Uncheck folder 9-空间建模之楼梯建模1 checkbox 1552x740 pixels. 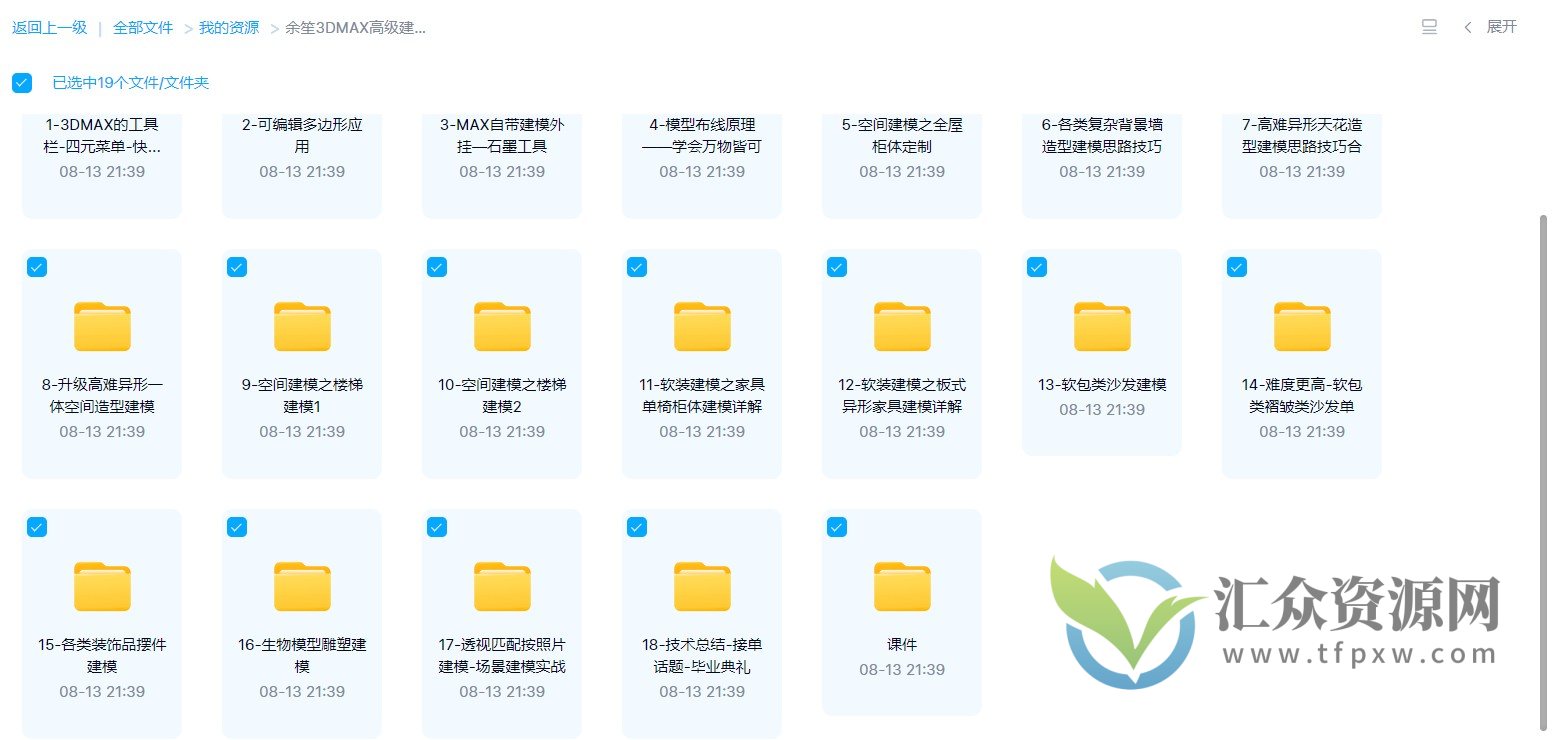point(237,267)
